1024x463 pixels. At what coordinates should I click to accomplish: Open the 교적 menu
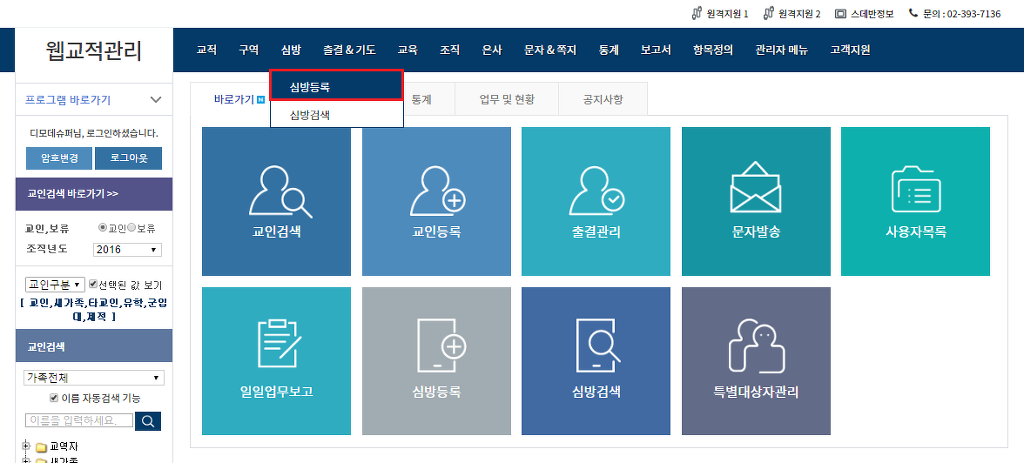coord(206,50)
